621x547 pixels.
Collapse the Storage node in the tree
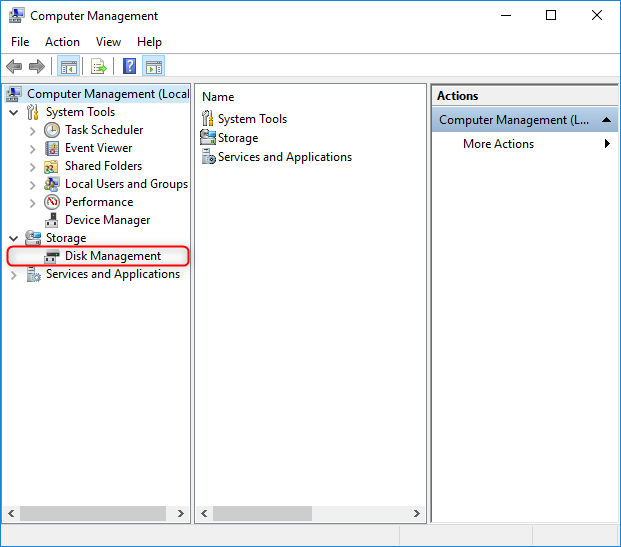(13, 238)
